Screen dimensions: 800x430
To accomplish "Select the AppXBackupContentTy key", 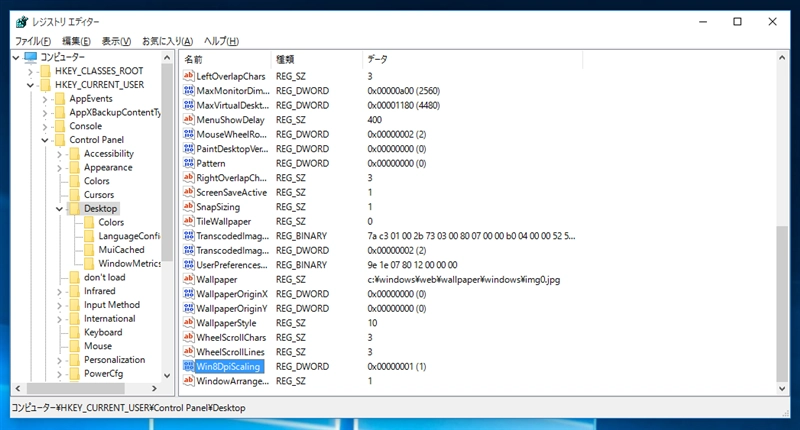I will click(115, 113).
